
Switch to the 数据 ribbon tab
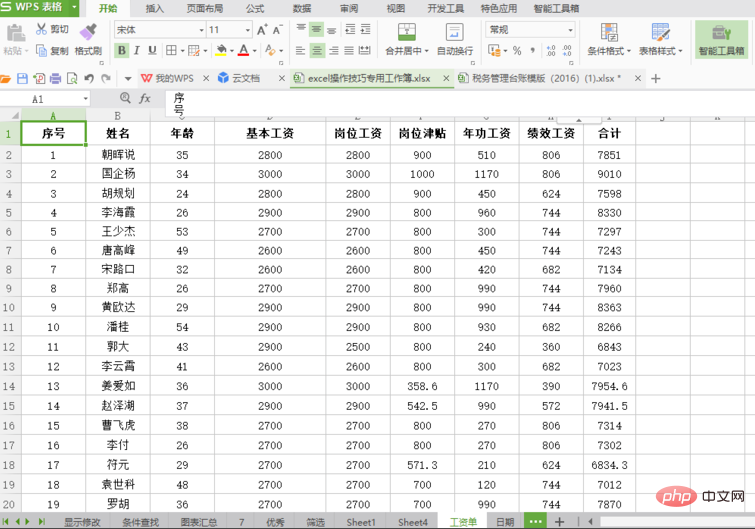point(302,8)
